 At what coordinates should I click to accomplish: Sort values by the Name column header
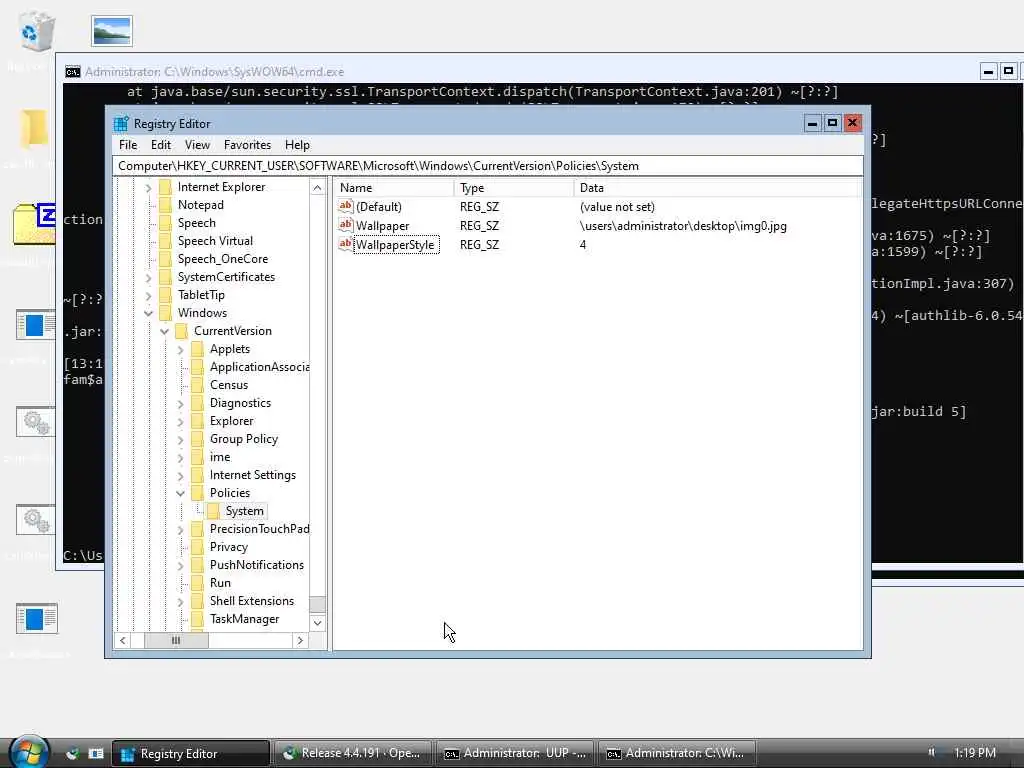tap(394, 188)
